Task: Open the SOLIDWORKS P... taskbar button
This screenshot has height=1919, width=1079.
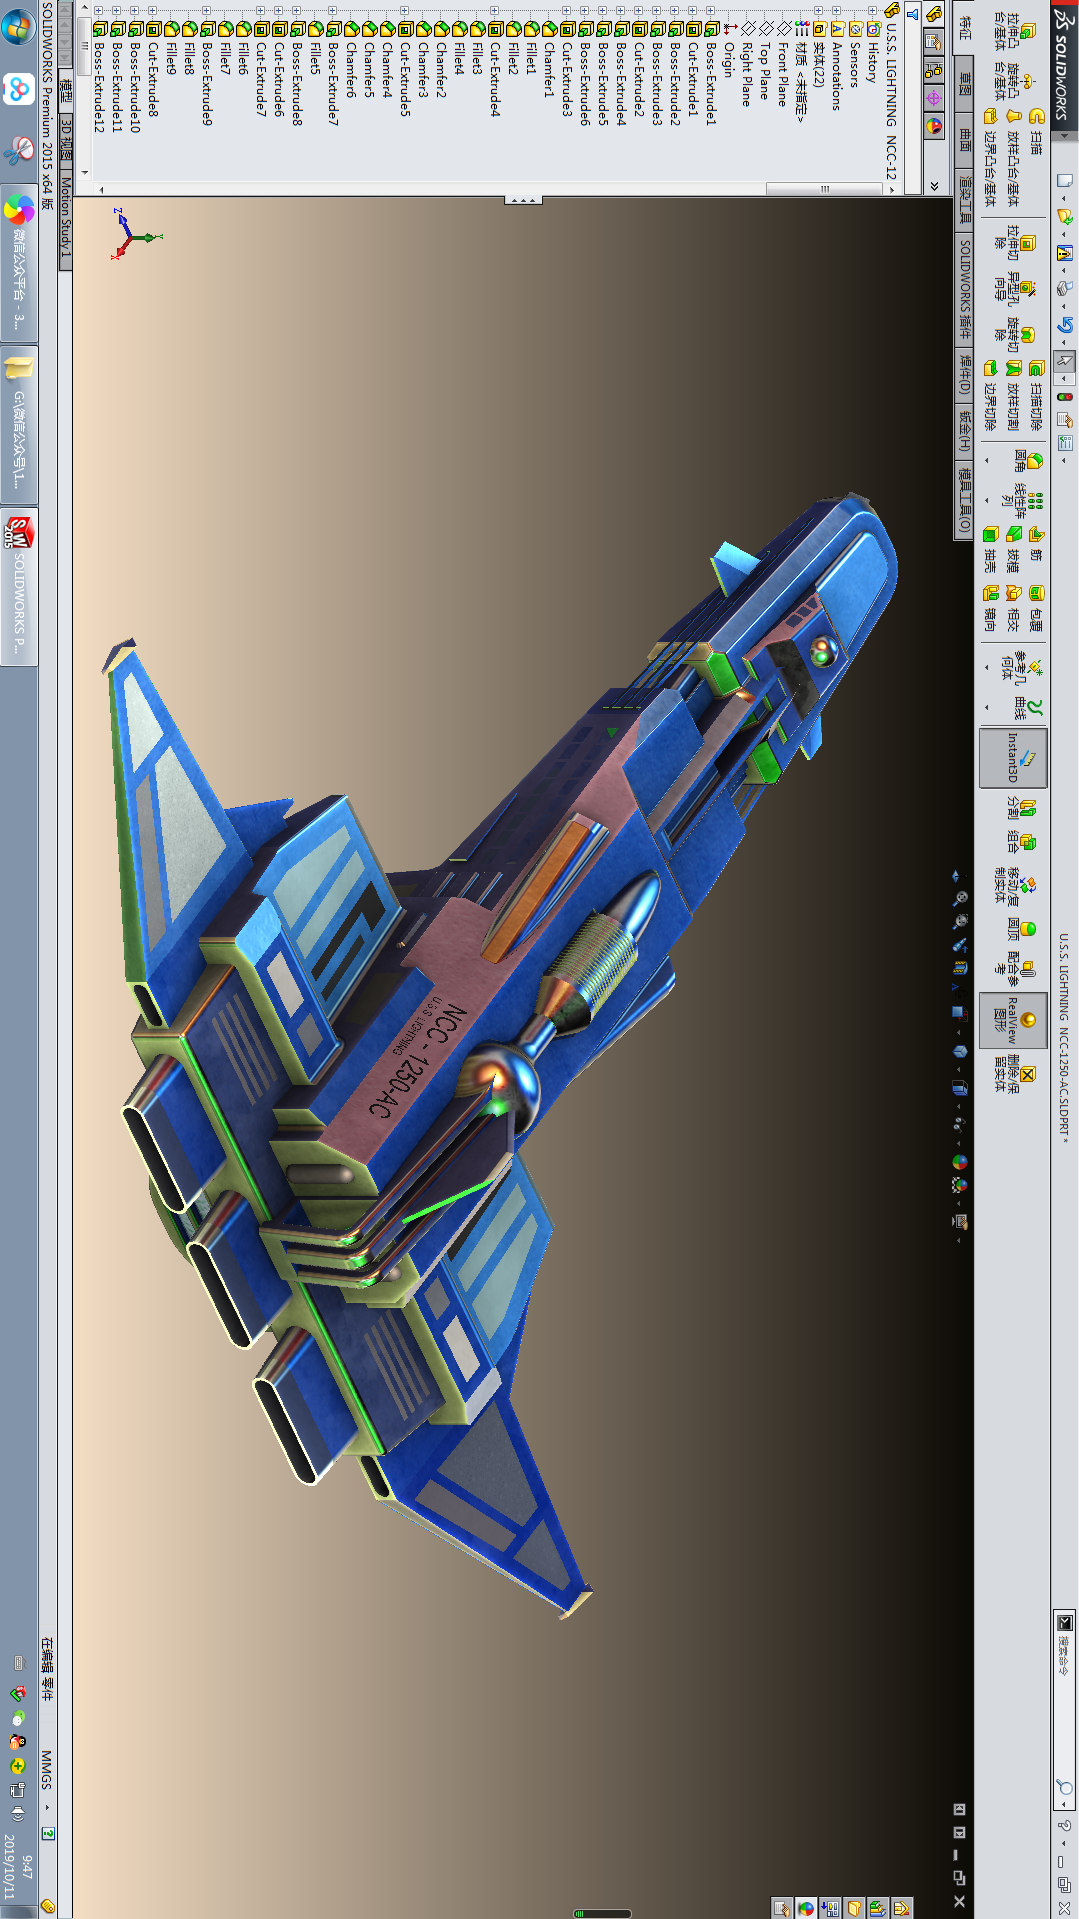Action: point(19,586)
